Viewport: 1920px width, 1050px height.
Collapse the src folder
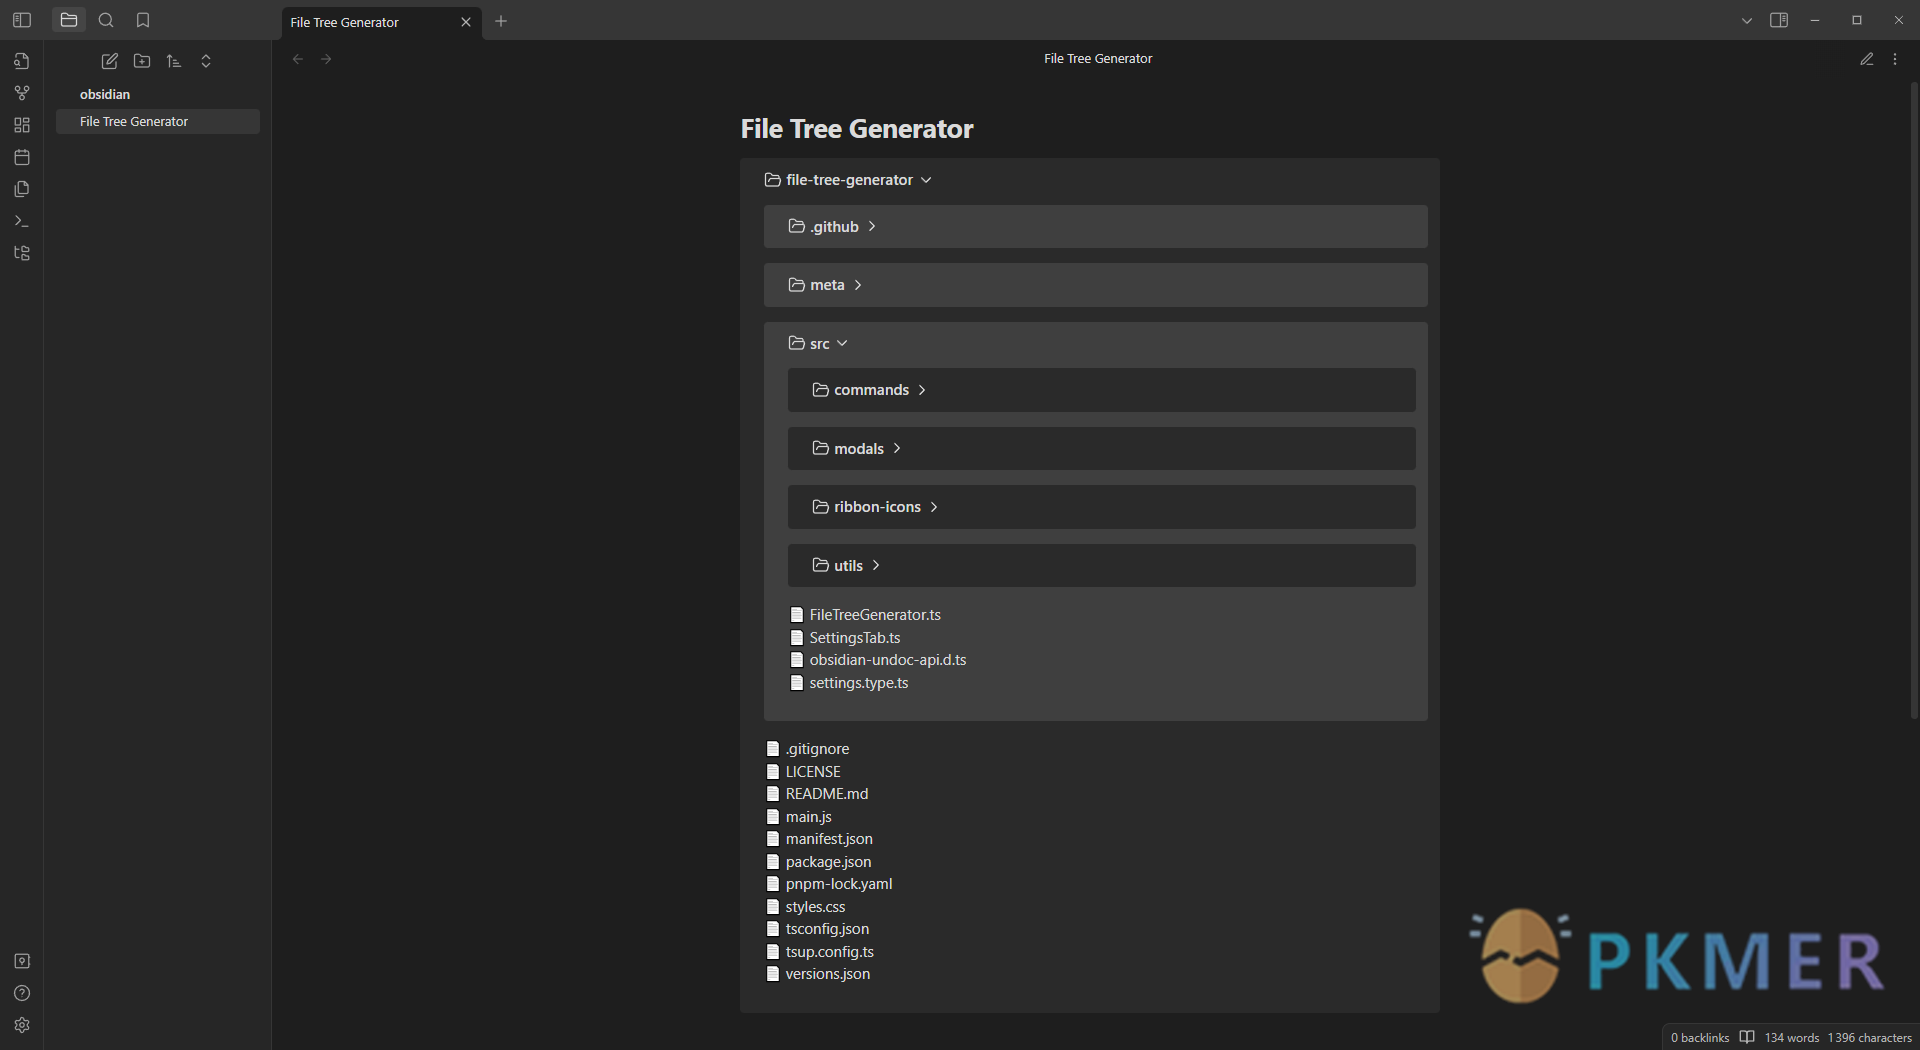click(x=818, y=343)
